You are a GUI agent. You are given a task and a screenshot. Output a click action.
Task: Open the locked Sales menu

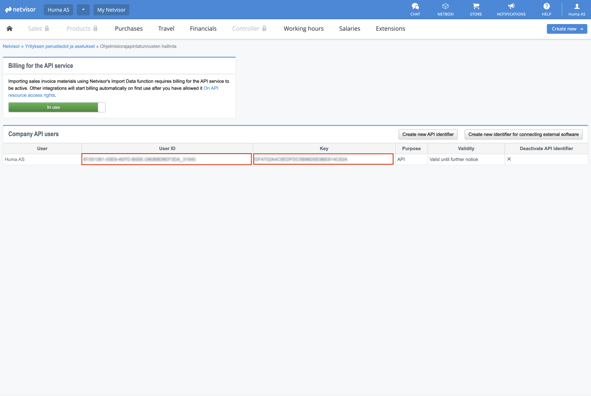(38, 28)
